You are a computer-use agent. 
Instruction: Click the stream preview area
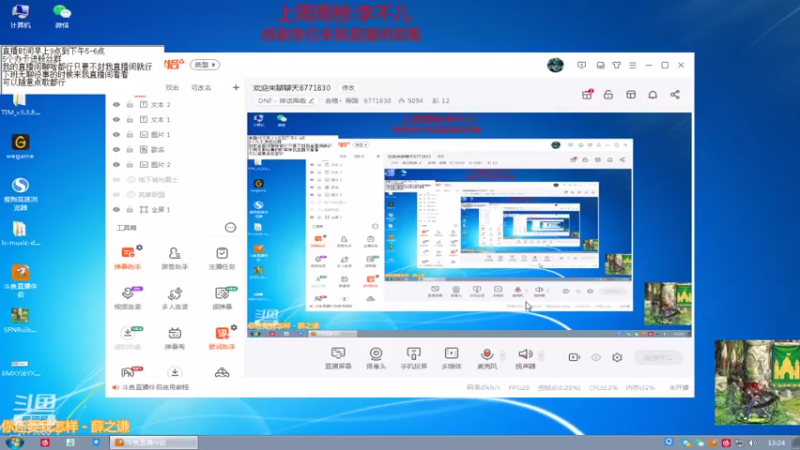[469, 225]
